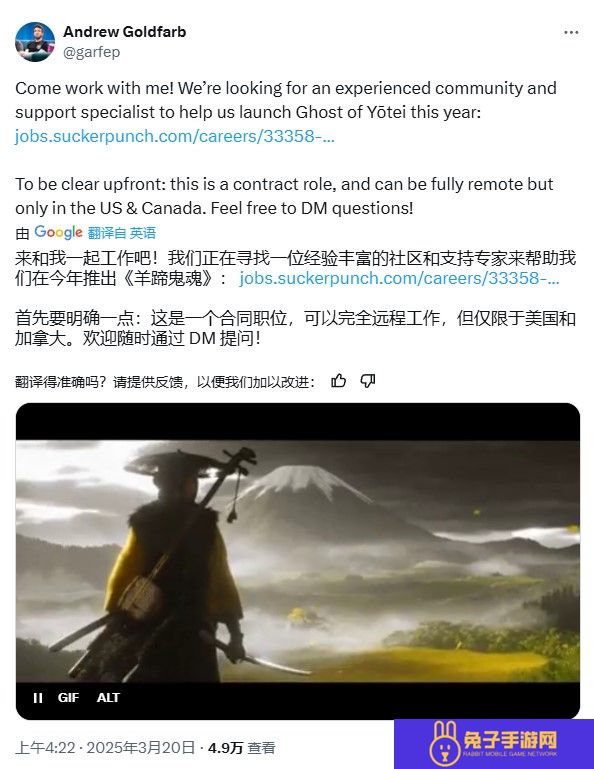Click the rabbit logo icon in watermark
594x769 pixels.
coord(444,744)
